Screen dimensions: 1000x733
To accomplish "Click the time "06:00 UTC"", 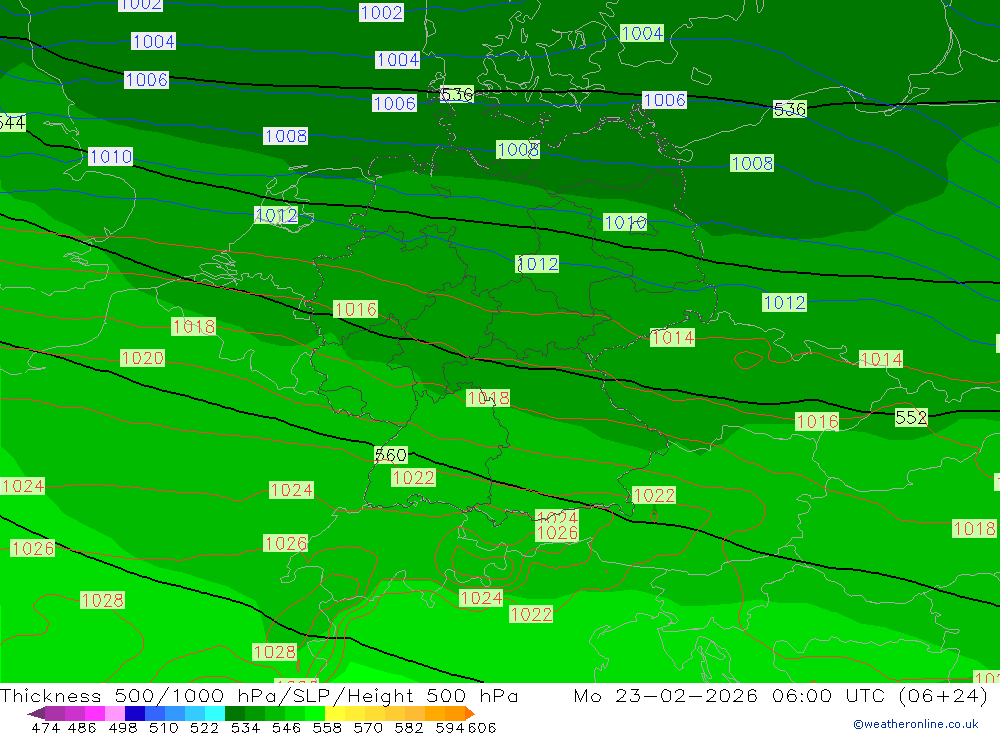I will pos(828,695).
